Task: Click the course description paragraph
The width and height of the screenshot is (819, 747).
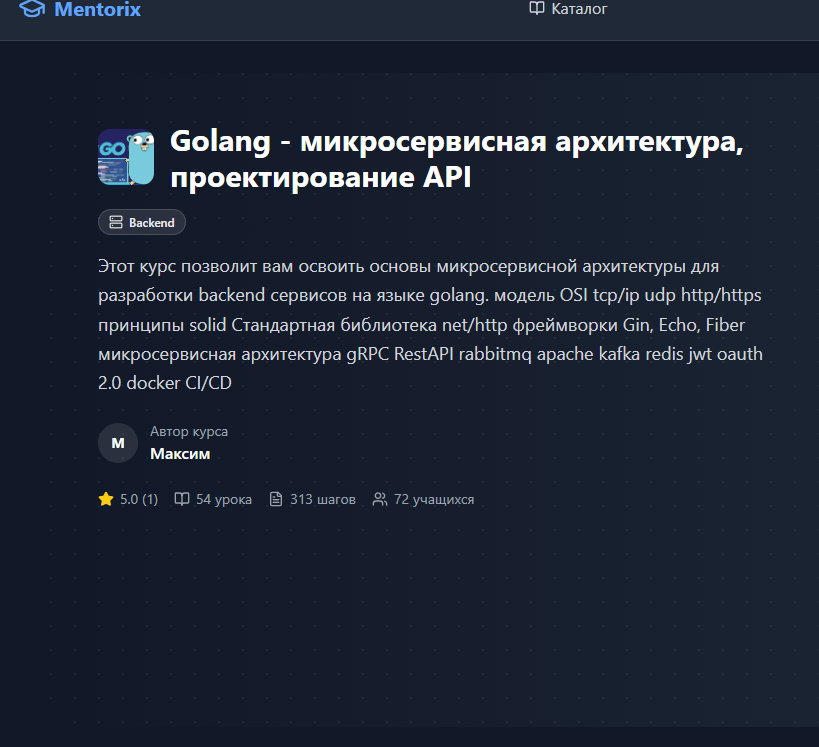Action: [430, 324]
